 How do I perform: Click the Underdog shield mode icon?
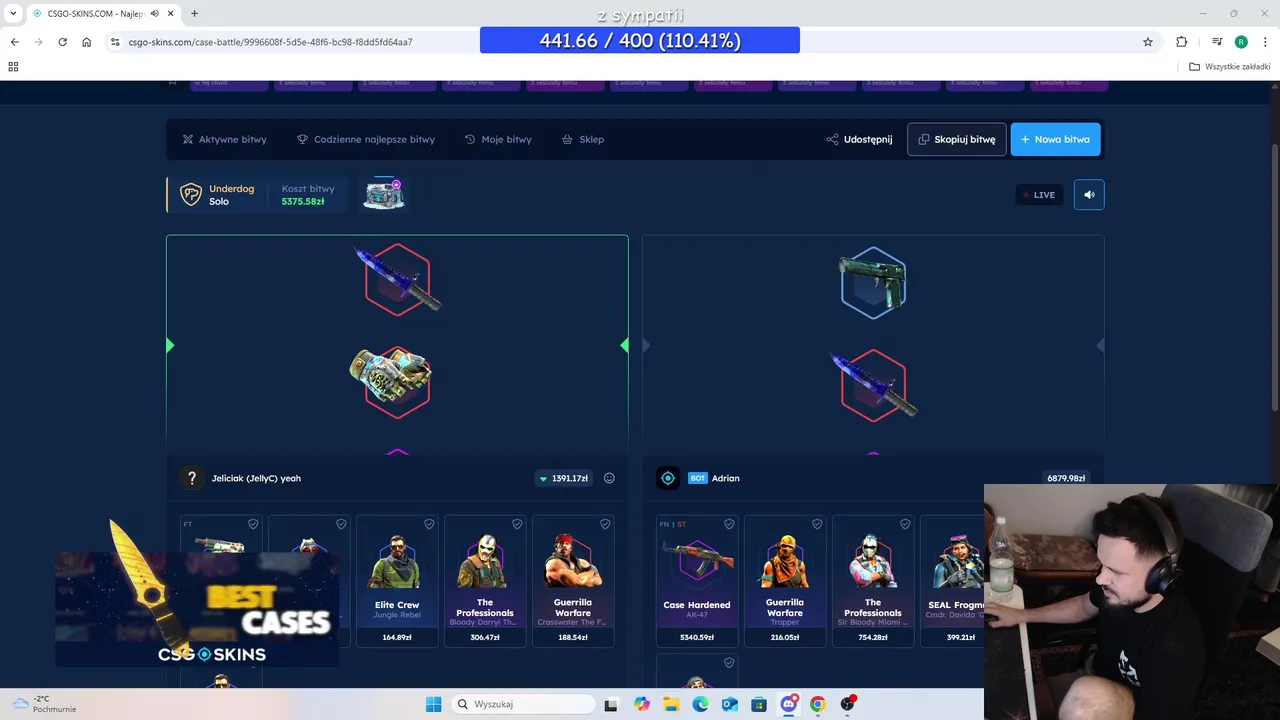coord(190,194)
